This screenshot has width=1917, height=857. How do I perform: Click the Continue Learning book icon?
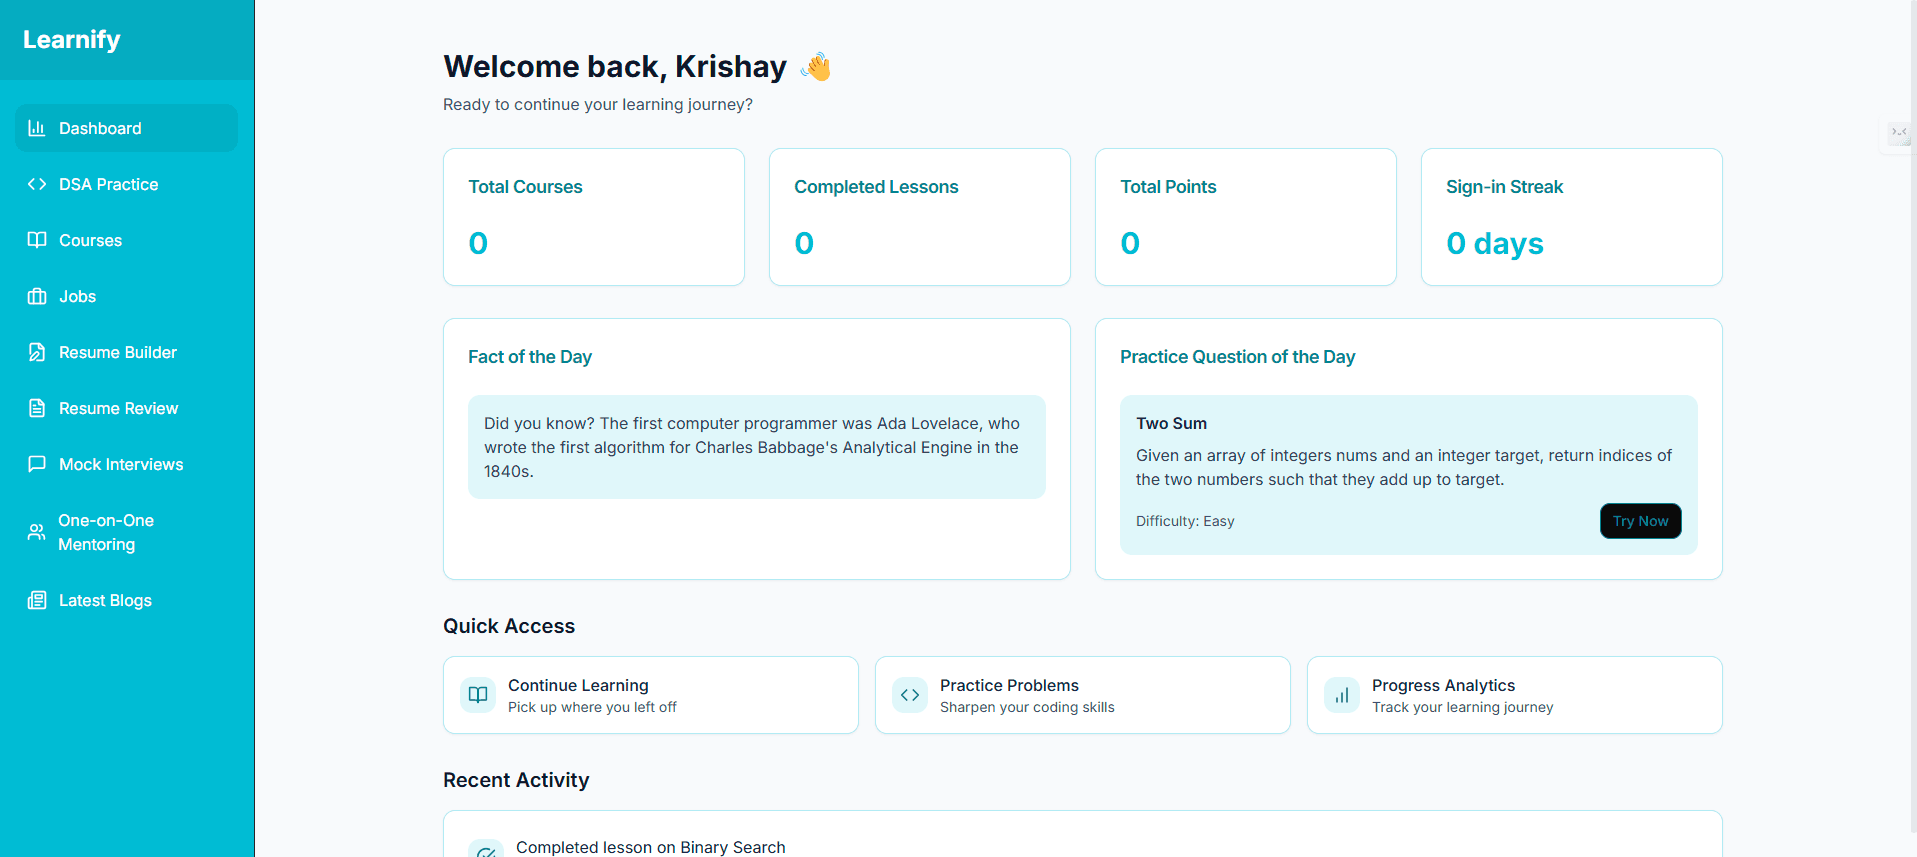pos(478,695)
